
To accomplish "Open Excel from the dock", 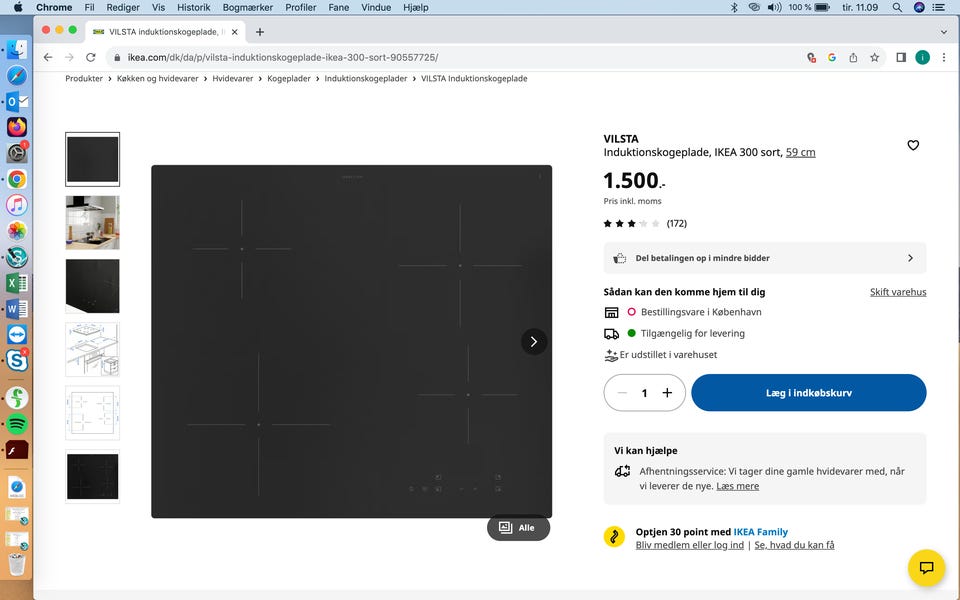I will (17, 283).
